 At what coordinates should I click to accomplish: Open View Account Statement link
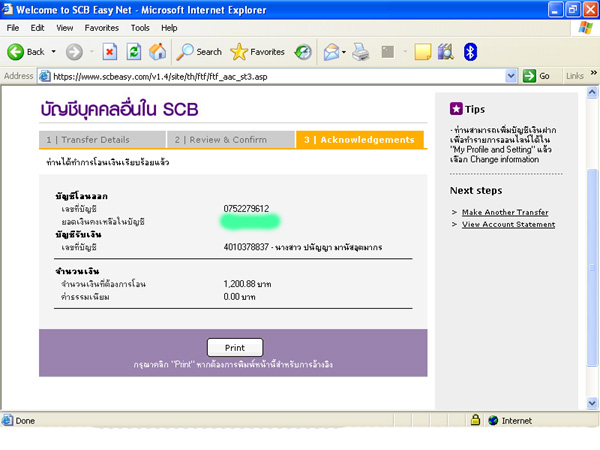tap(509, 224)
